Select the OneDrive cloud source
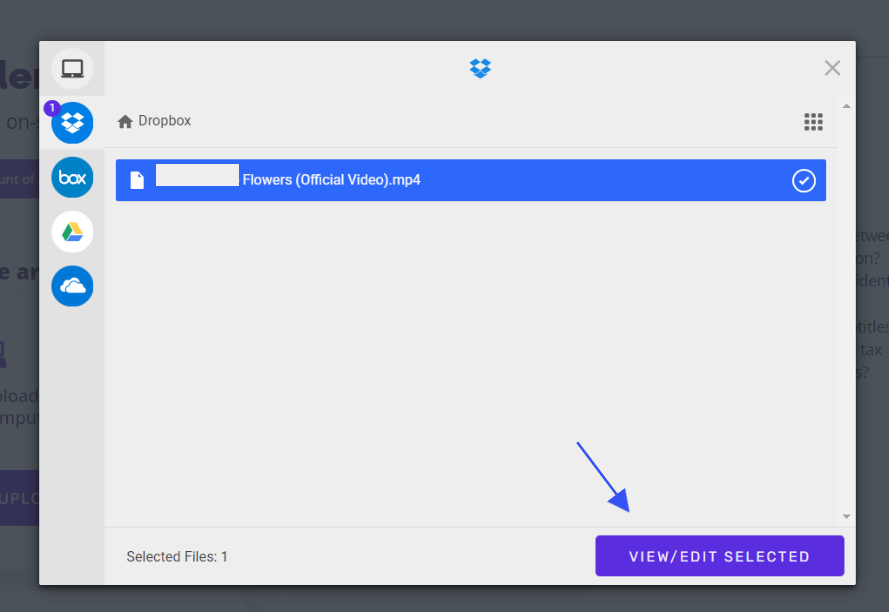This screenshot has width=889, height=612. [72, 286]
